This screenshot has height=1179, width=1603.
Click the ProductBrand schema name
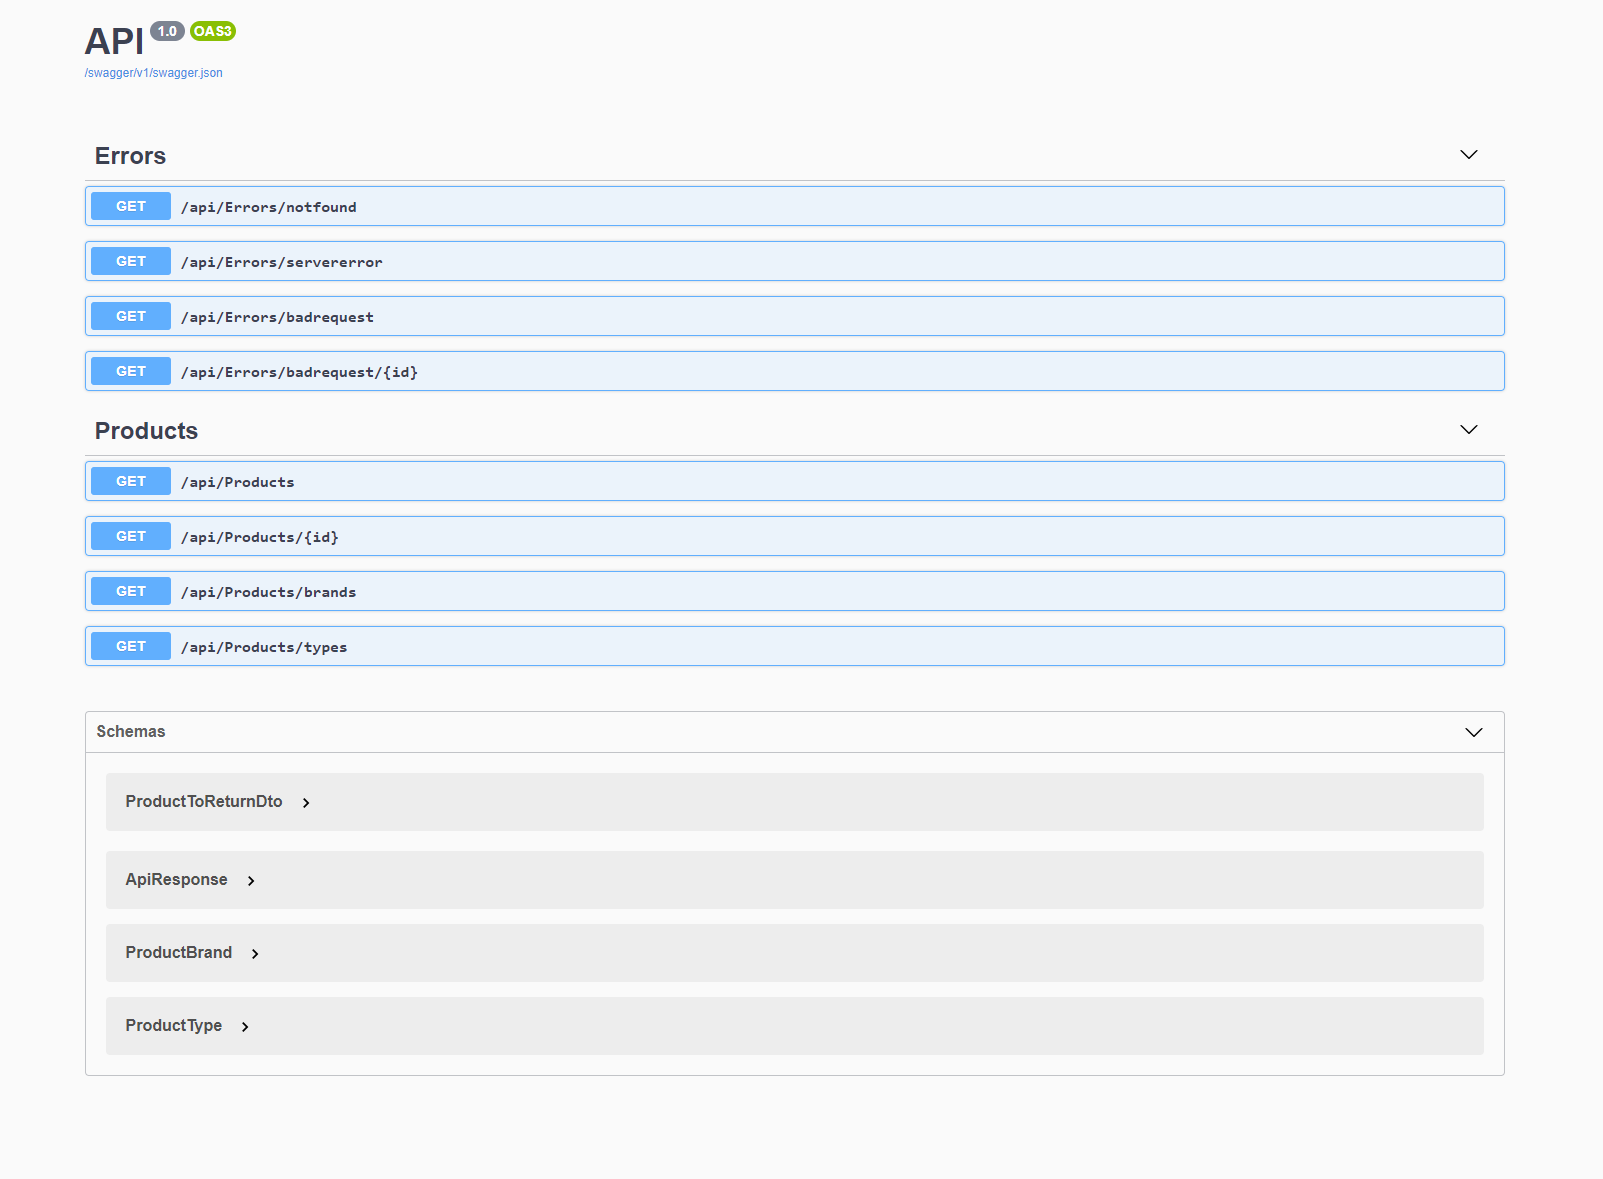point(178,953)
